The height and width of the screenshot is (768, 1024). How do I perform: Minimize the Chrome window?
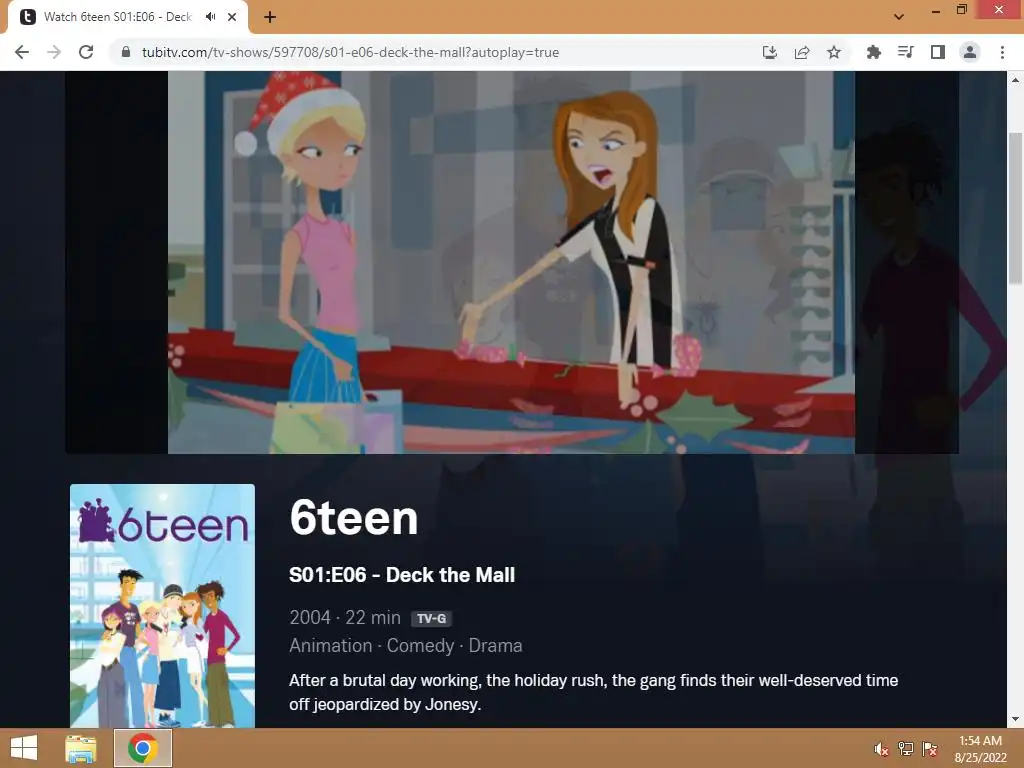tap(935, 10)
